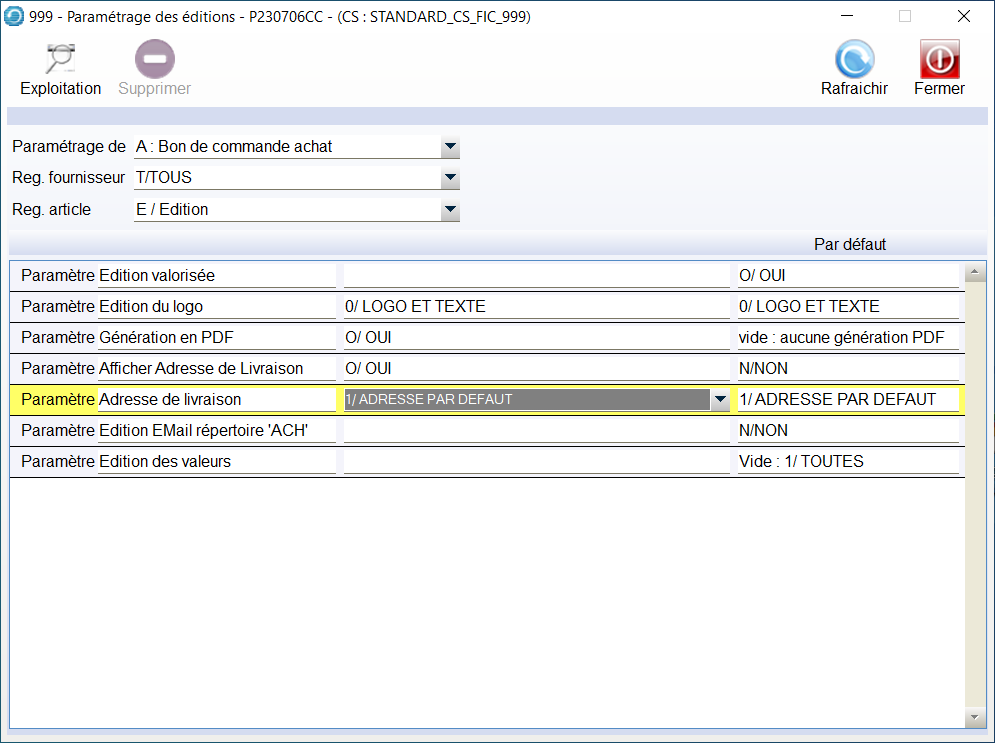This screenshot has height=743, width=995.
Task: Click the application logo in the title bar
Action: tap(15, 16)
